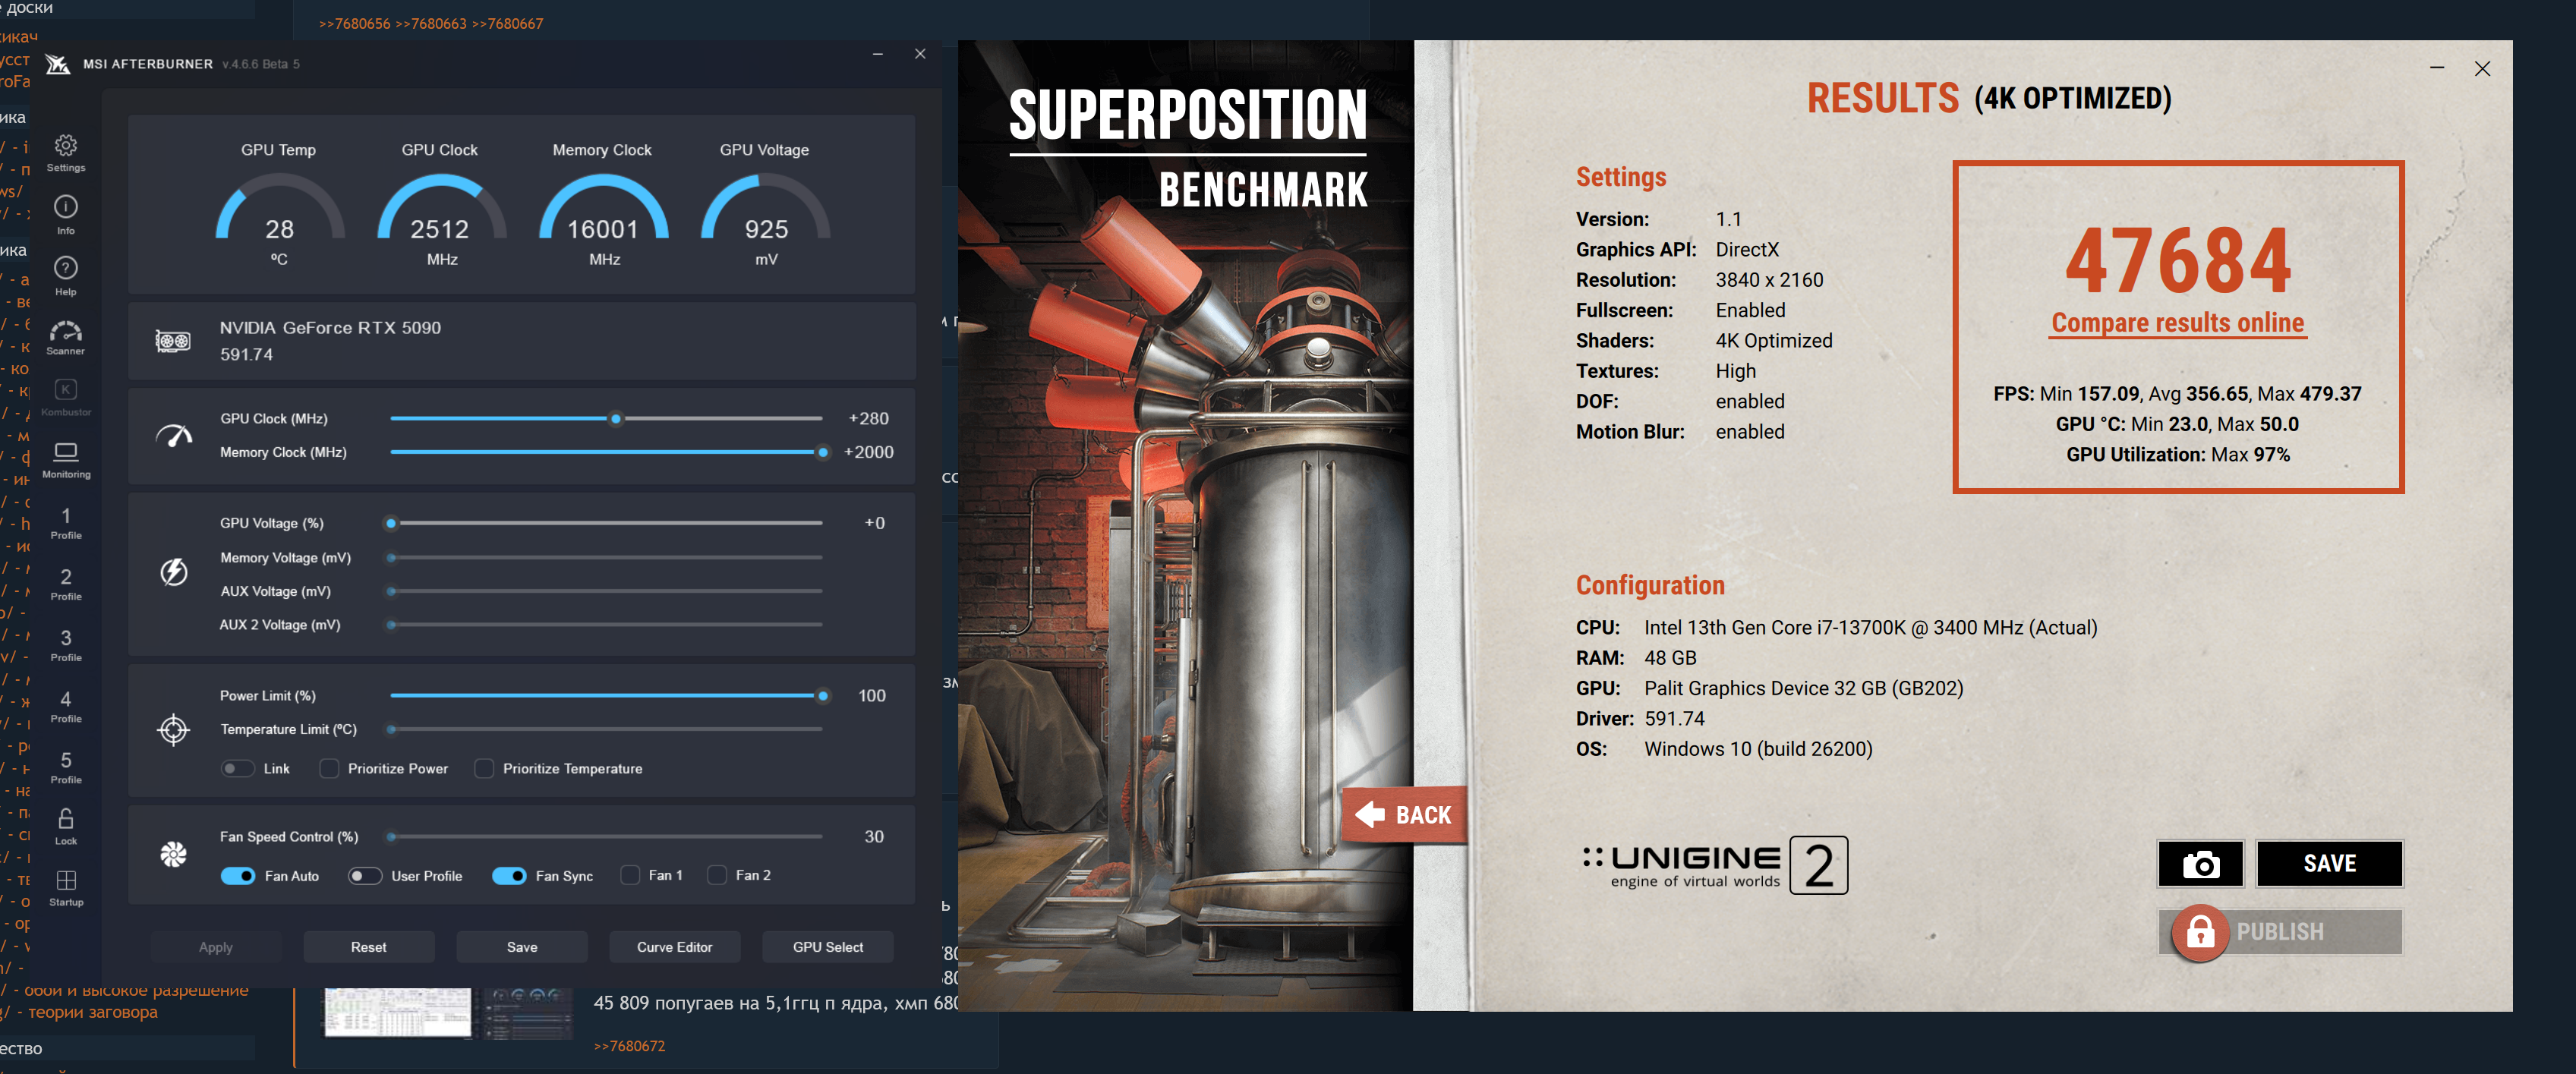Open the Curve Editor
Viewport: 2576px width, 1074px height.
[674, 947]
